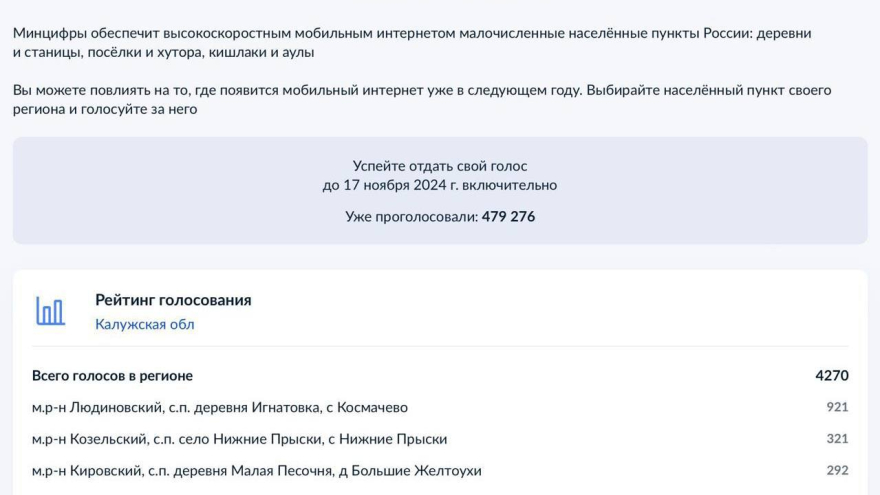880x495 pixels.
Task: Click the до 17 ноября 2024 deadline line
Action: pos(440,185)
